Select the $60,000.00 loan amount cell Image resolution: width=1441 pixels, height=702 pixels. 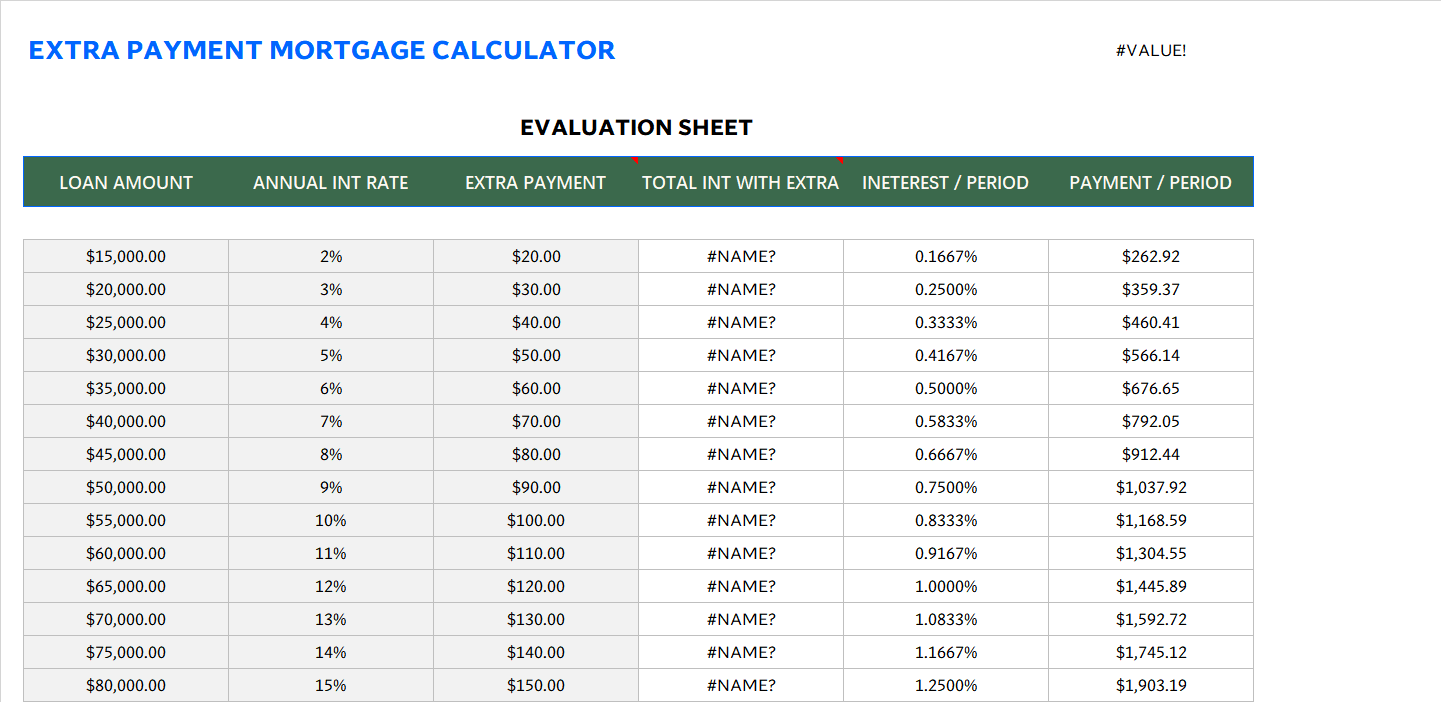click(126, 553)
